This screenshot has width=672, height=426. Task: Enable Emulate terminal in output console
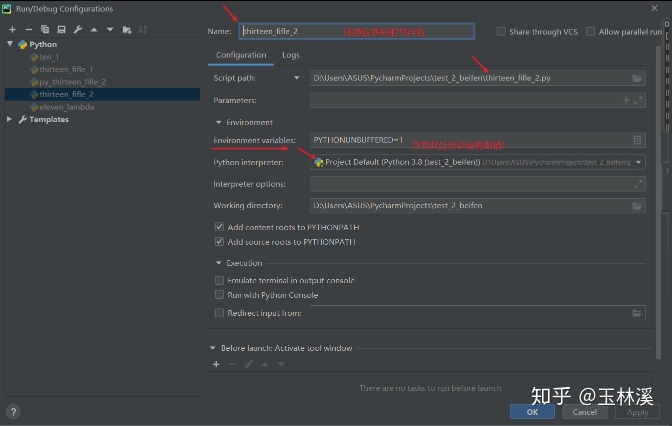coord(219,280)
